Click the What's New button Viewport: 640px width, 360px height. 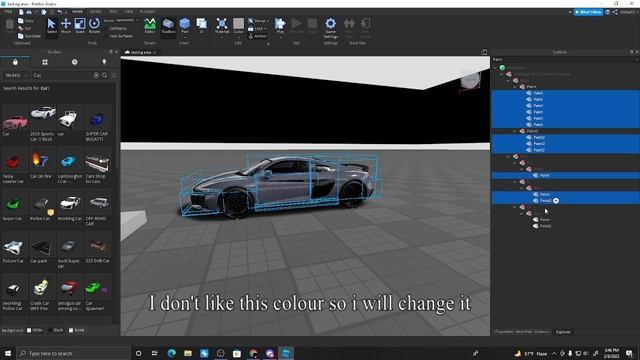588,12
